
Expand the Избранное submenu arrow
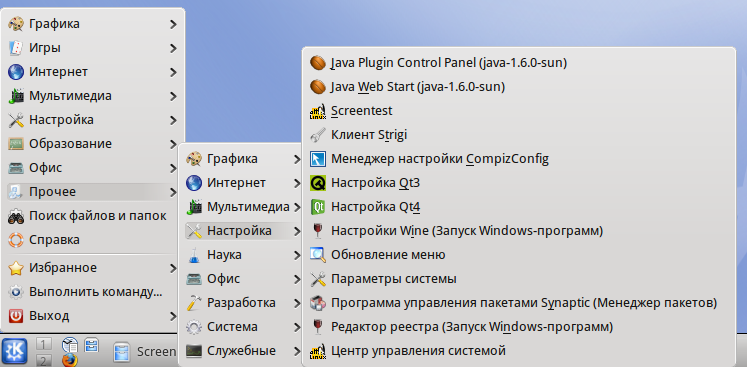click(x=173, y=269)
